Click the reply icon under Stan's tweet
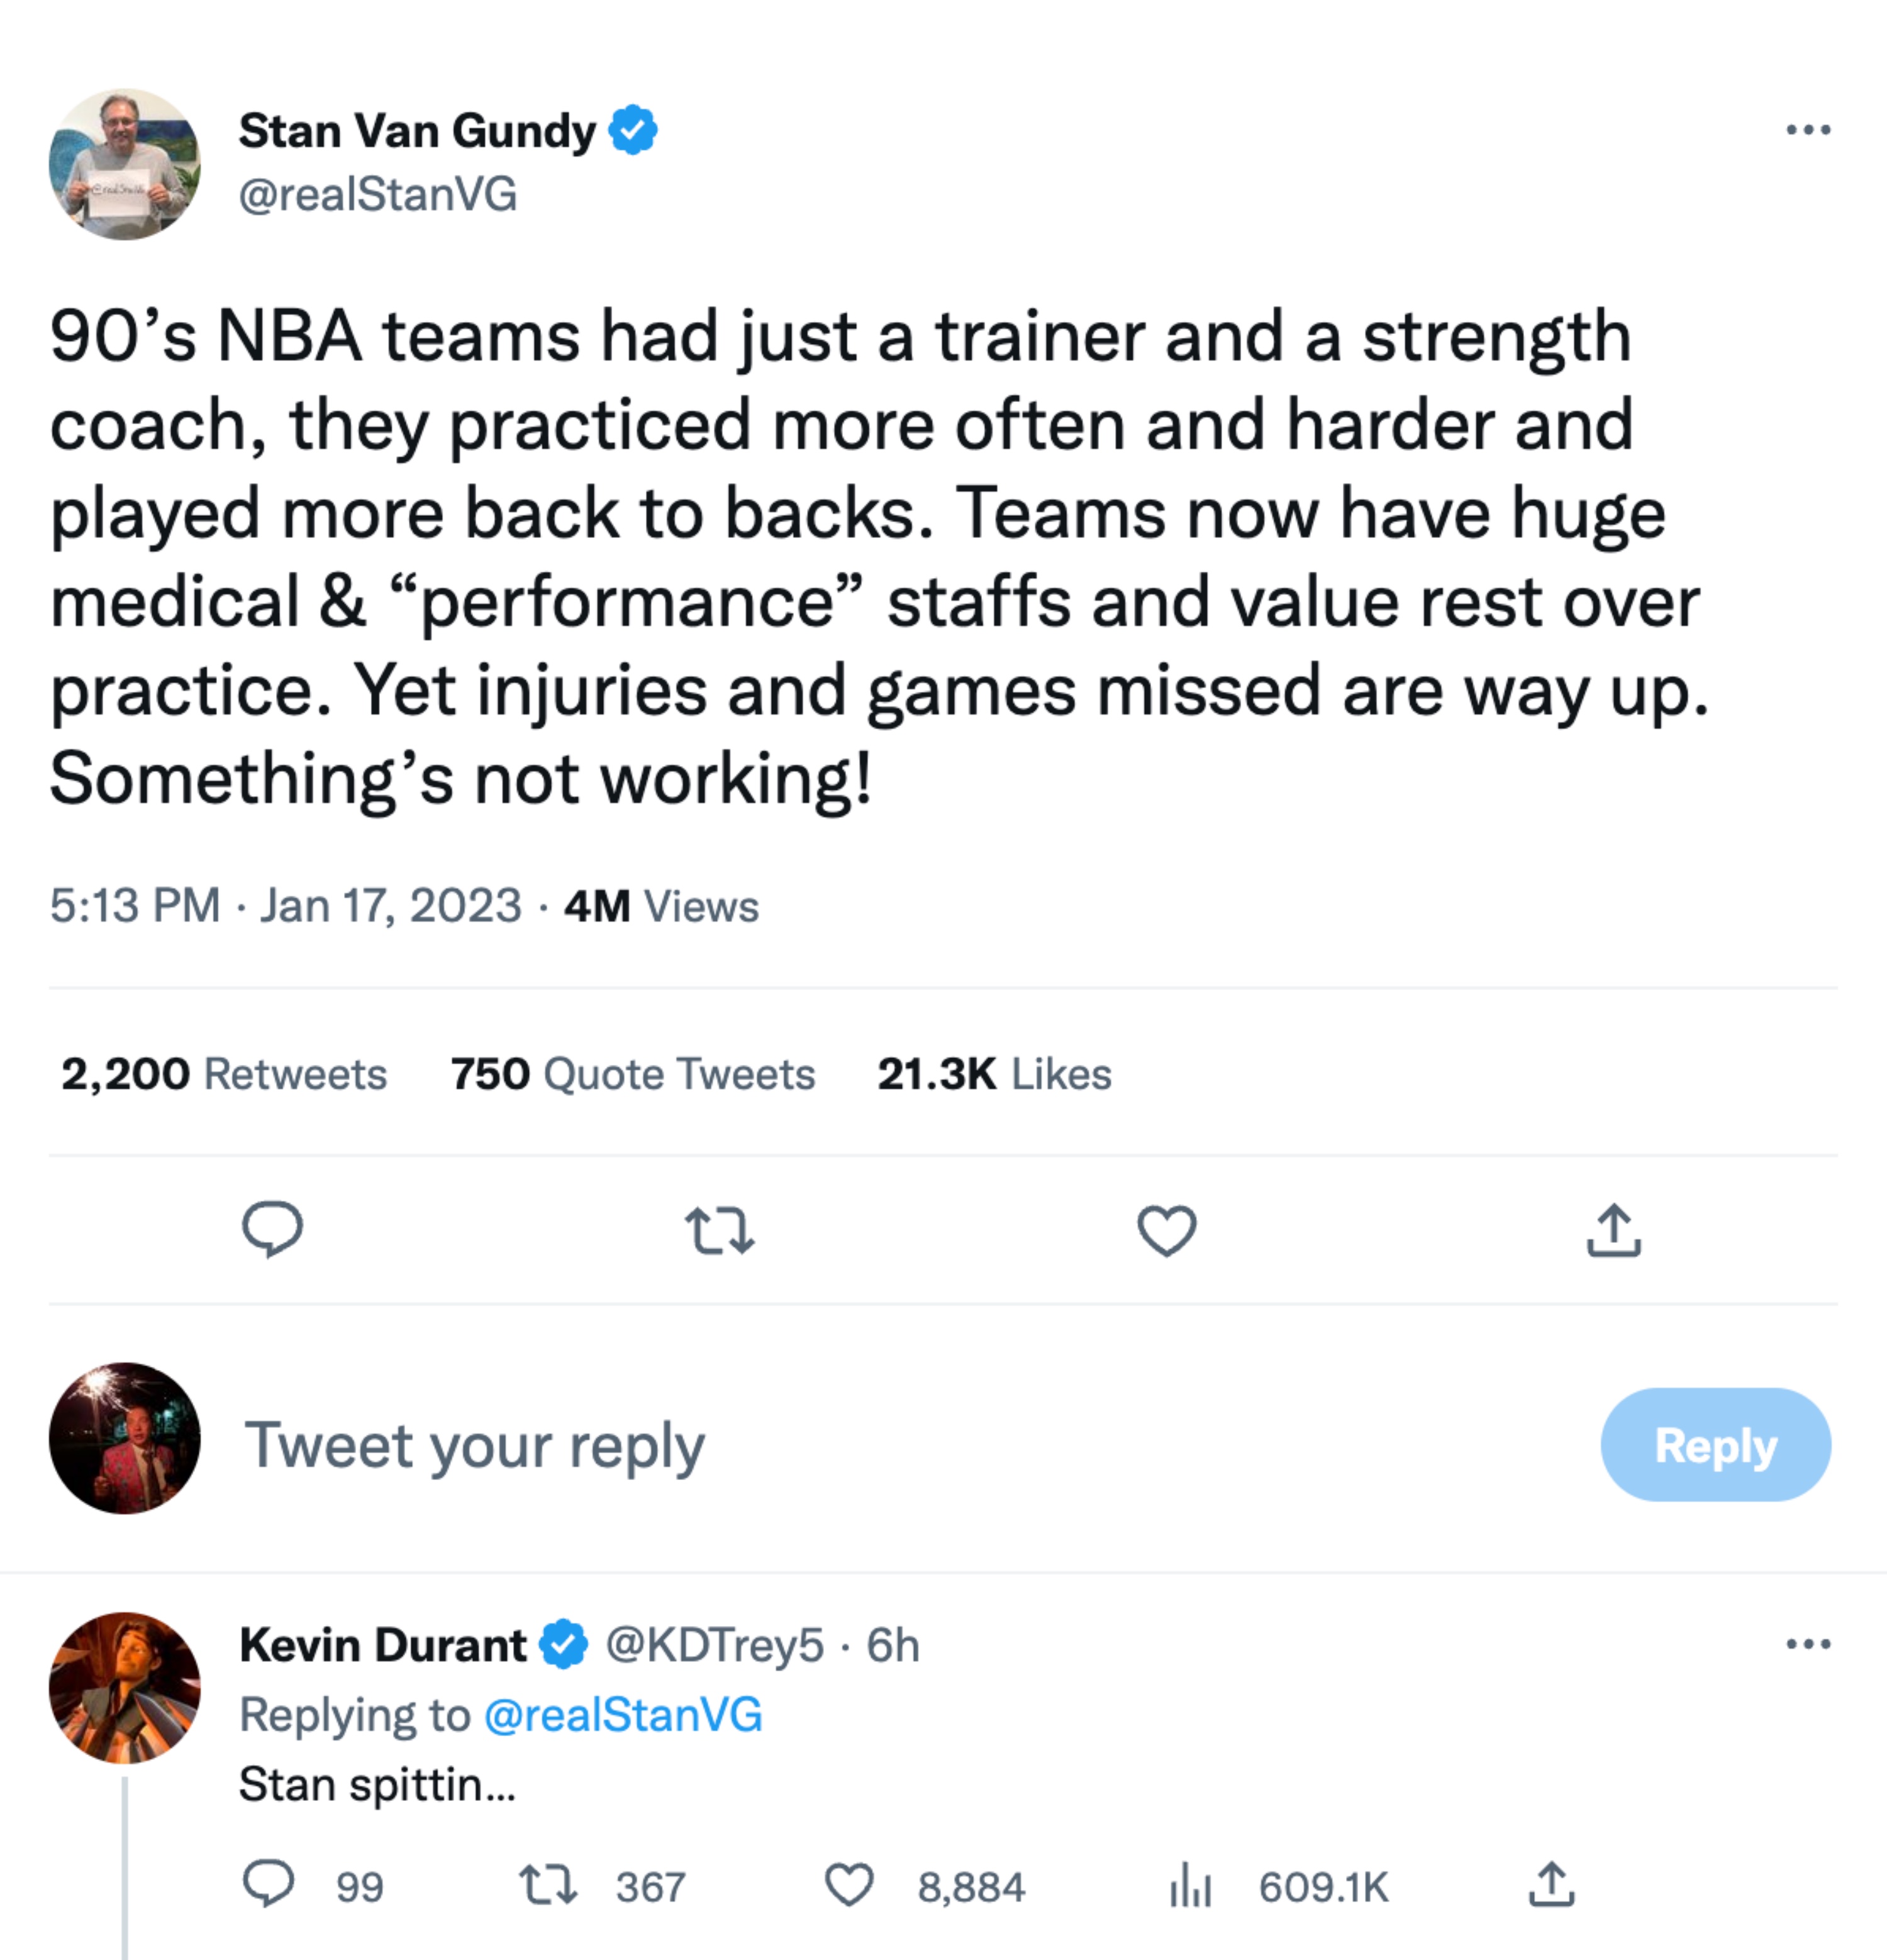The width and height of the screenshot is (1887, 1960). coord(272,1229)
